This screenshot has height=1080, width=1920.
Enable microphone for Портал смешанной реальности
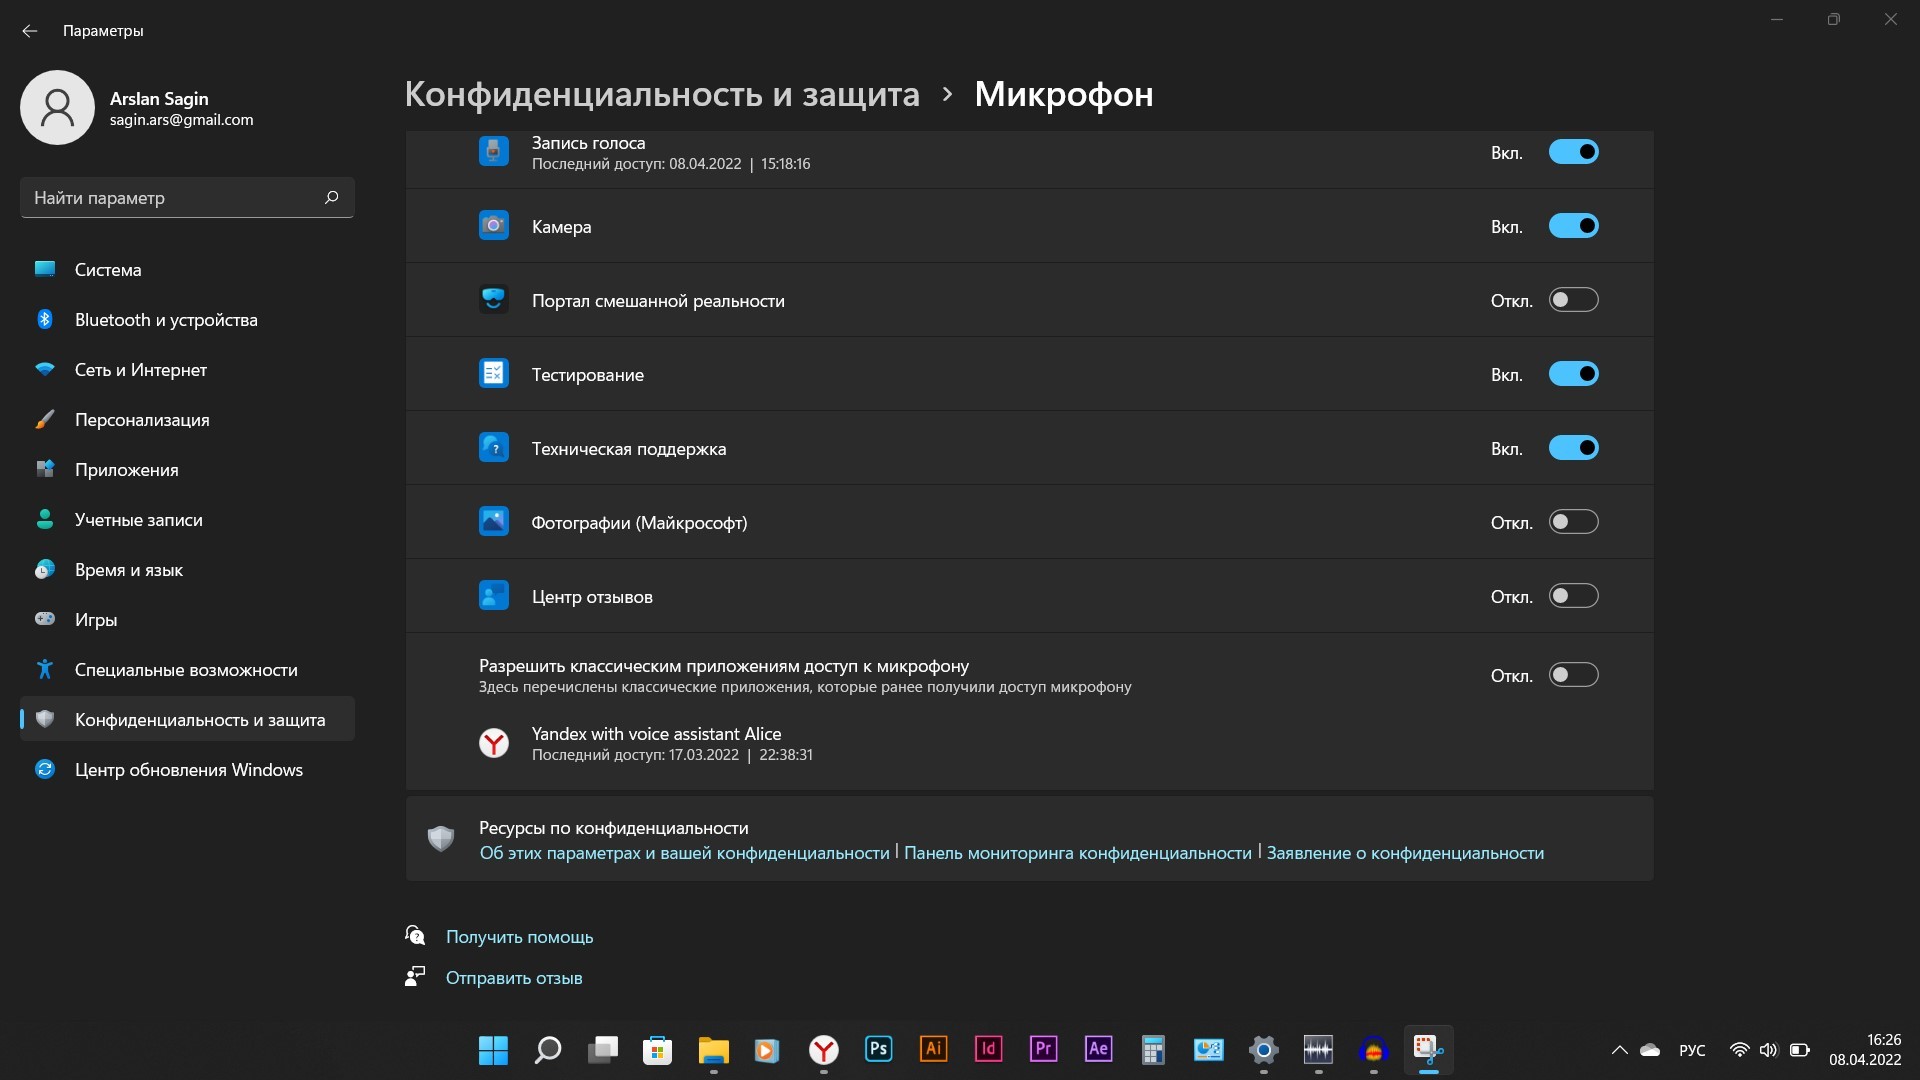click(1573, 300)
